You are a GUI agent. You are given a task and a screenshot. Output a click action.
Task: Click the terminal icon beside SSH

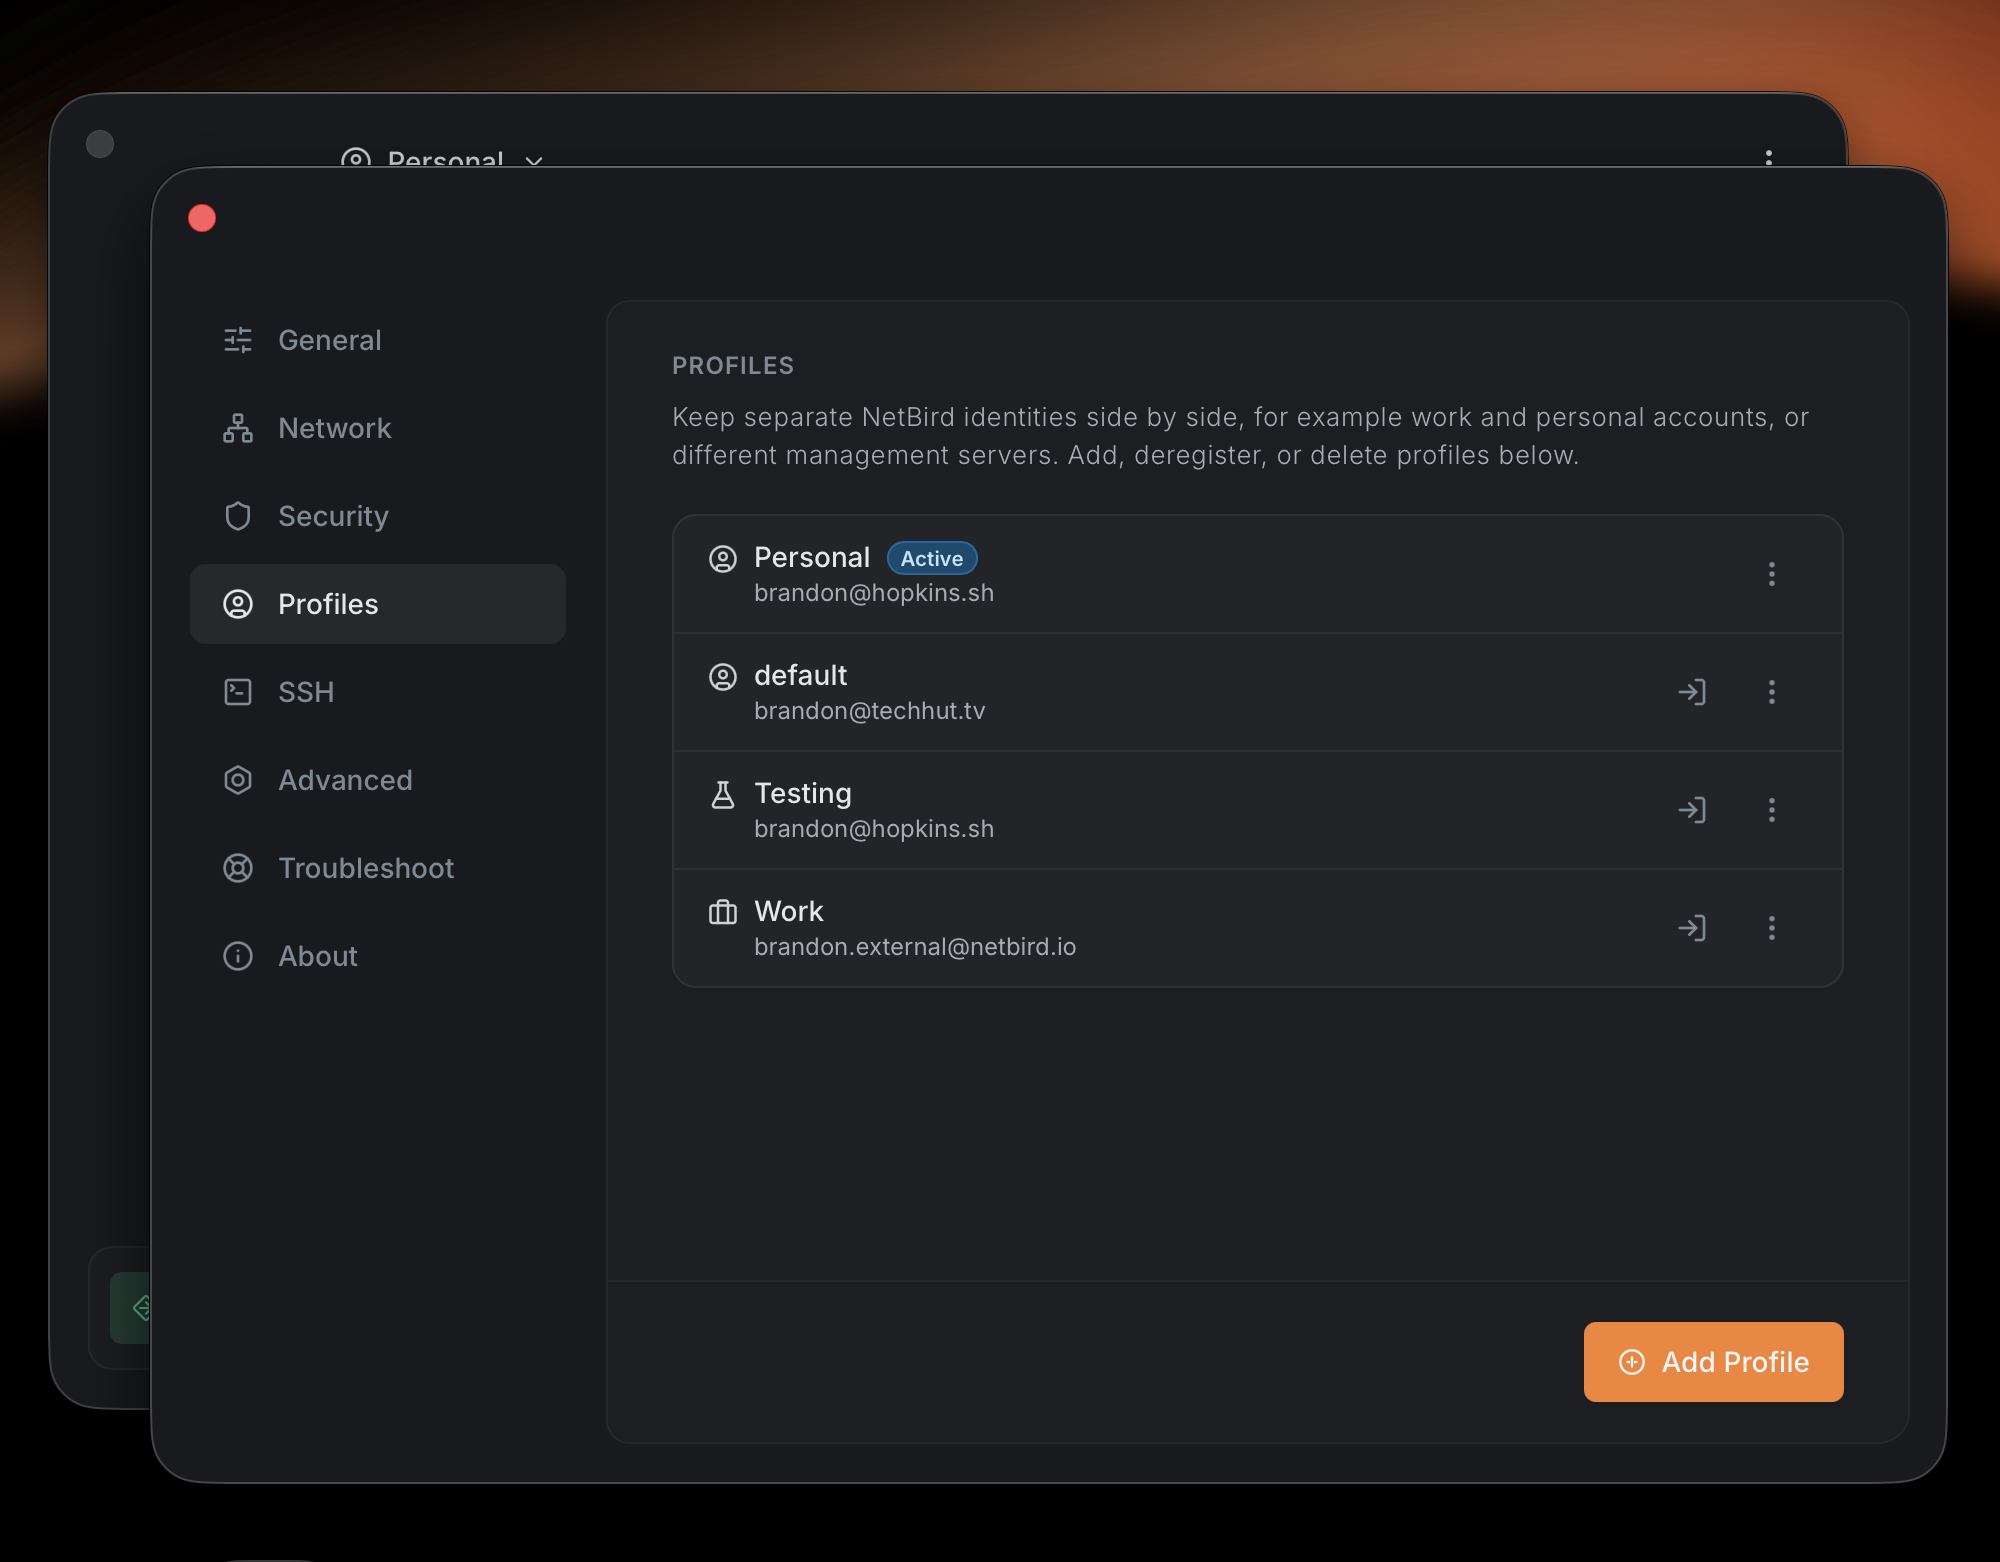tap(238, 692)
